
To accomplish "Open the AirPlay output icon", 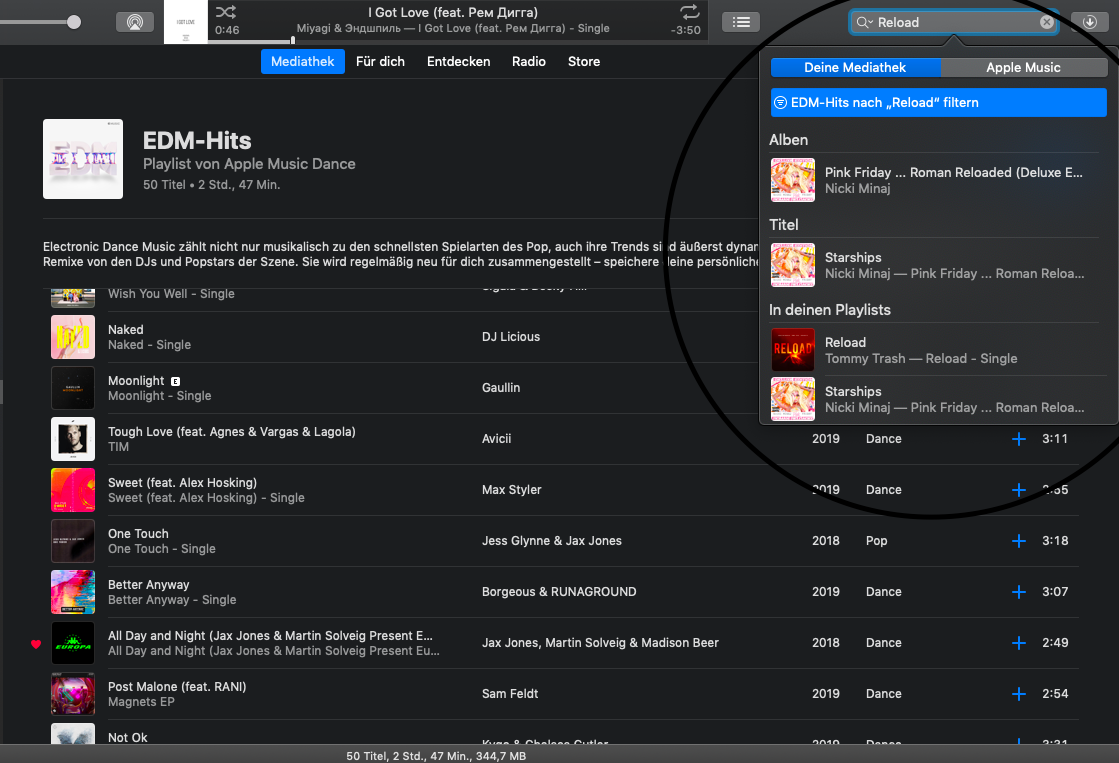I will 135,22.
